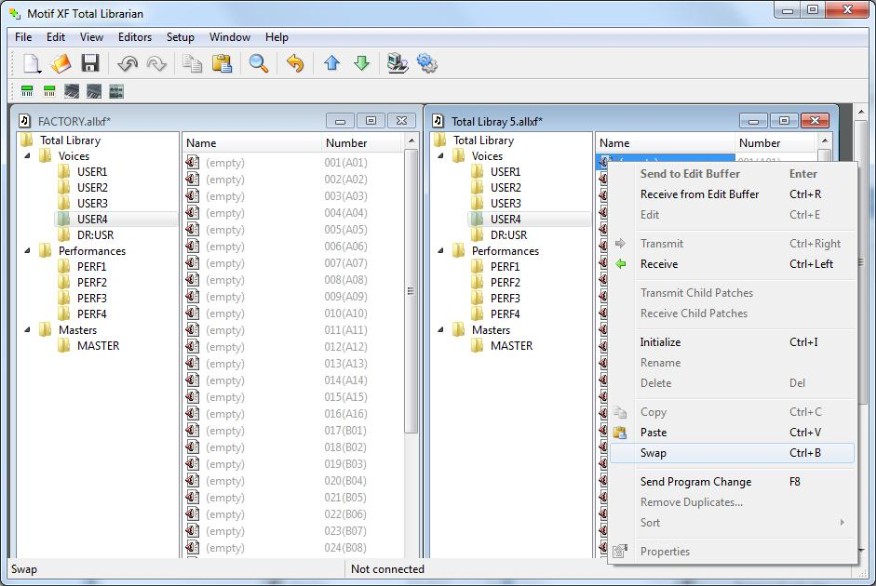Open the Help menu
The height and width of the screenshot is (586, 876).
click(277, 37)
